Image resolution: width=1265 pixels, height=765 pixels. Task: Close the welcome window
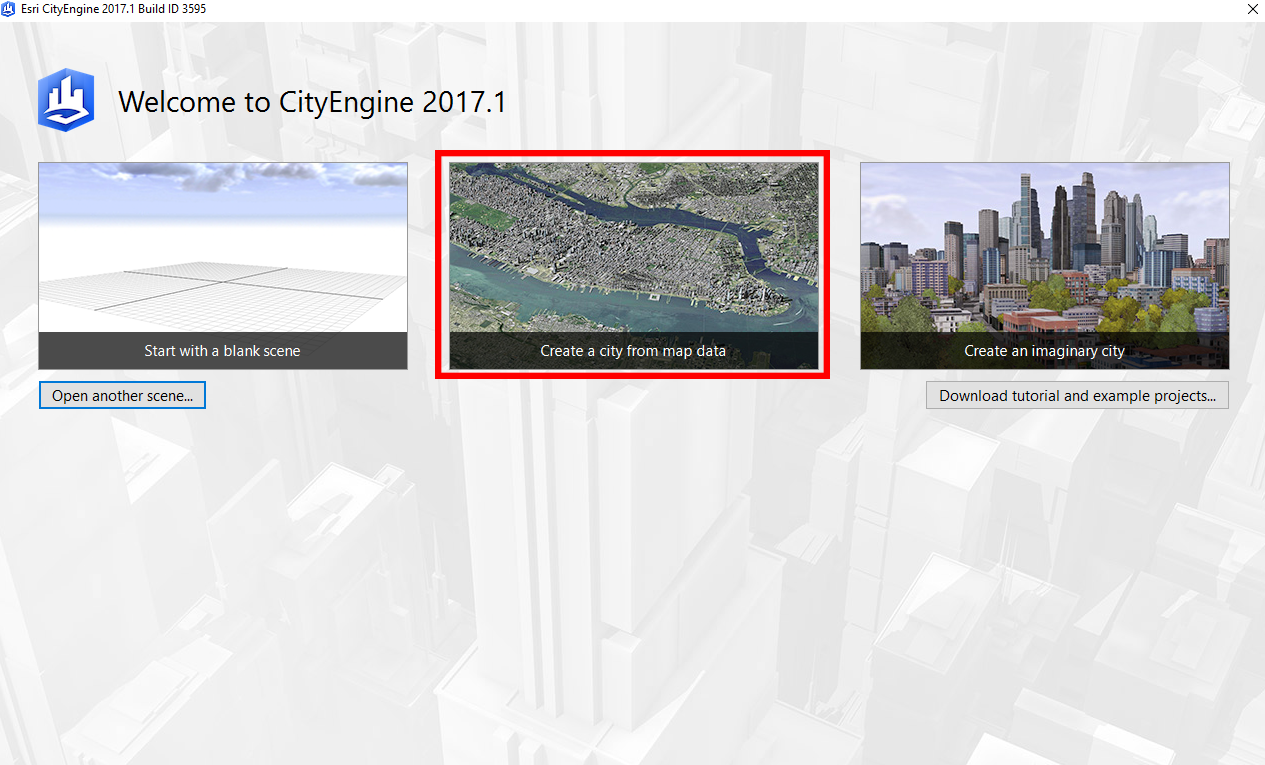(1252, 9)
